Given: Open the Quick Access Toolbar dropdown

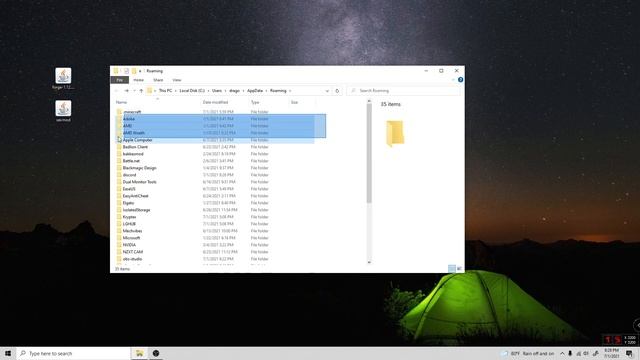Looking at the screenshot, I should [140, 71].
